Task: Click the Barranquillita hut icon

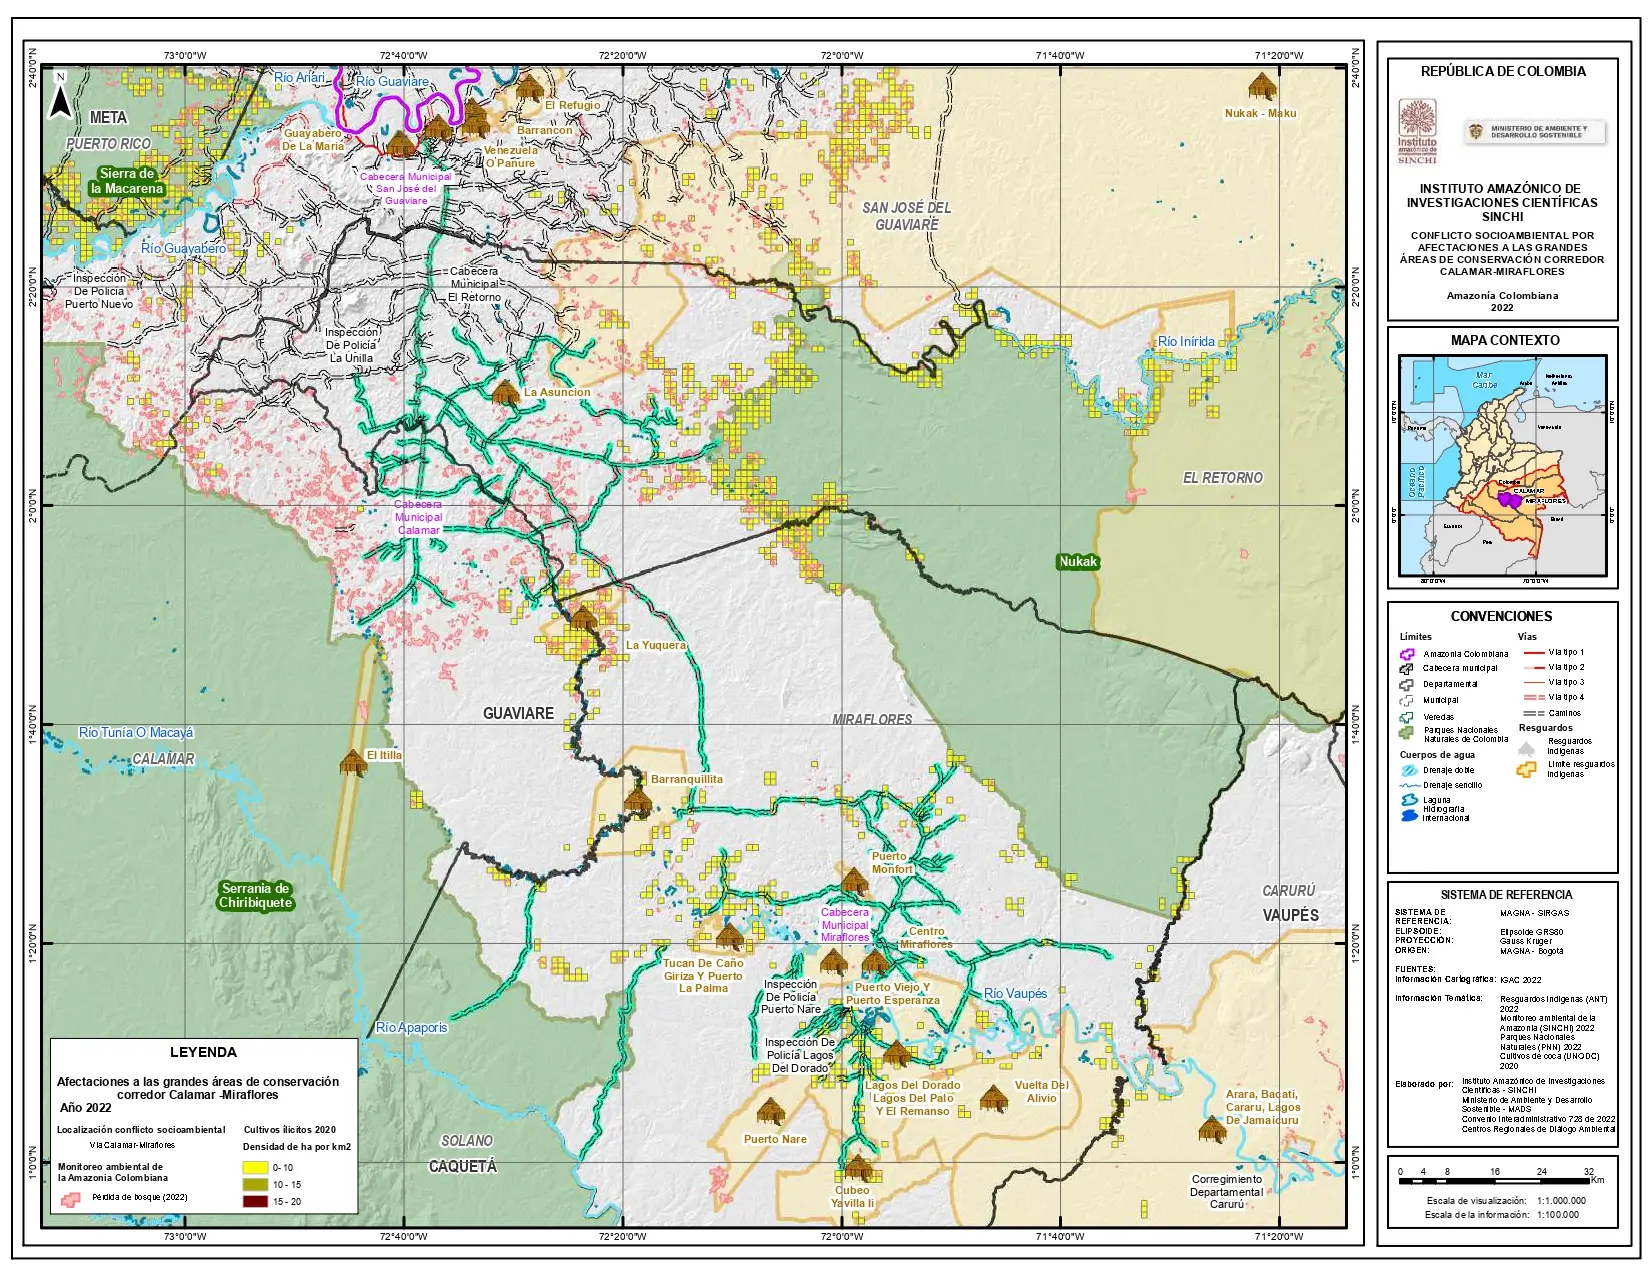Action: pos(637,800)
